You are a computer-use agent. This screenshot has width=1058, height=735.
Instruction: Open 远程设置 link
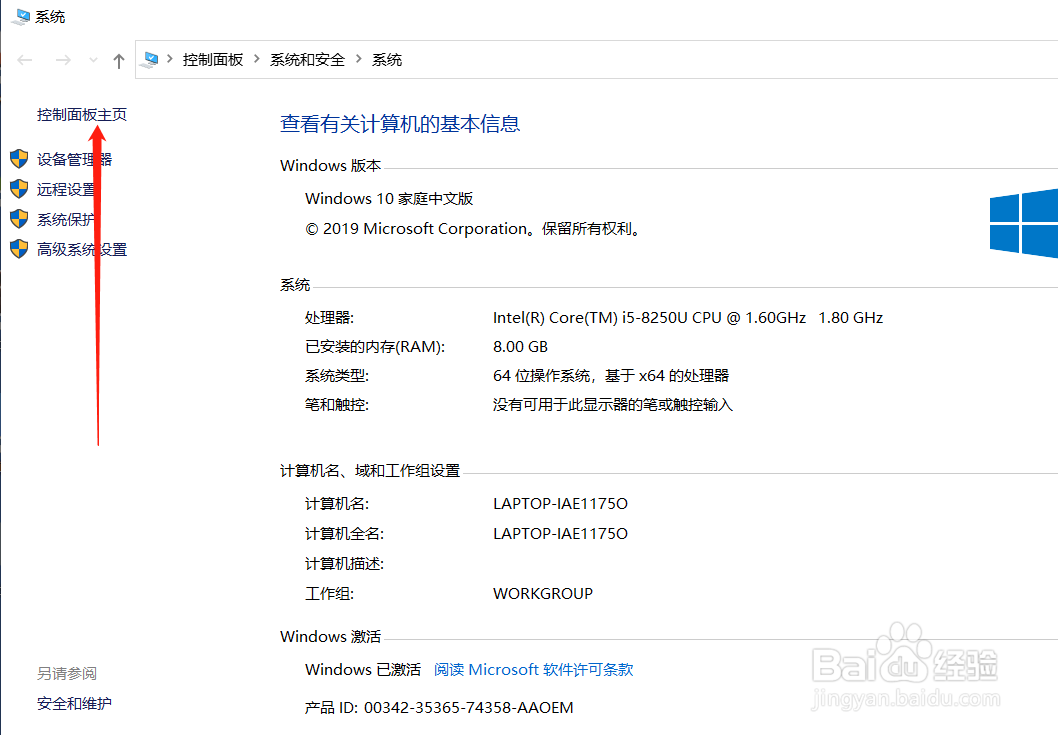(x=67, y=190)
